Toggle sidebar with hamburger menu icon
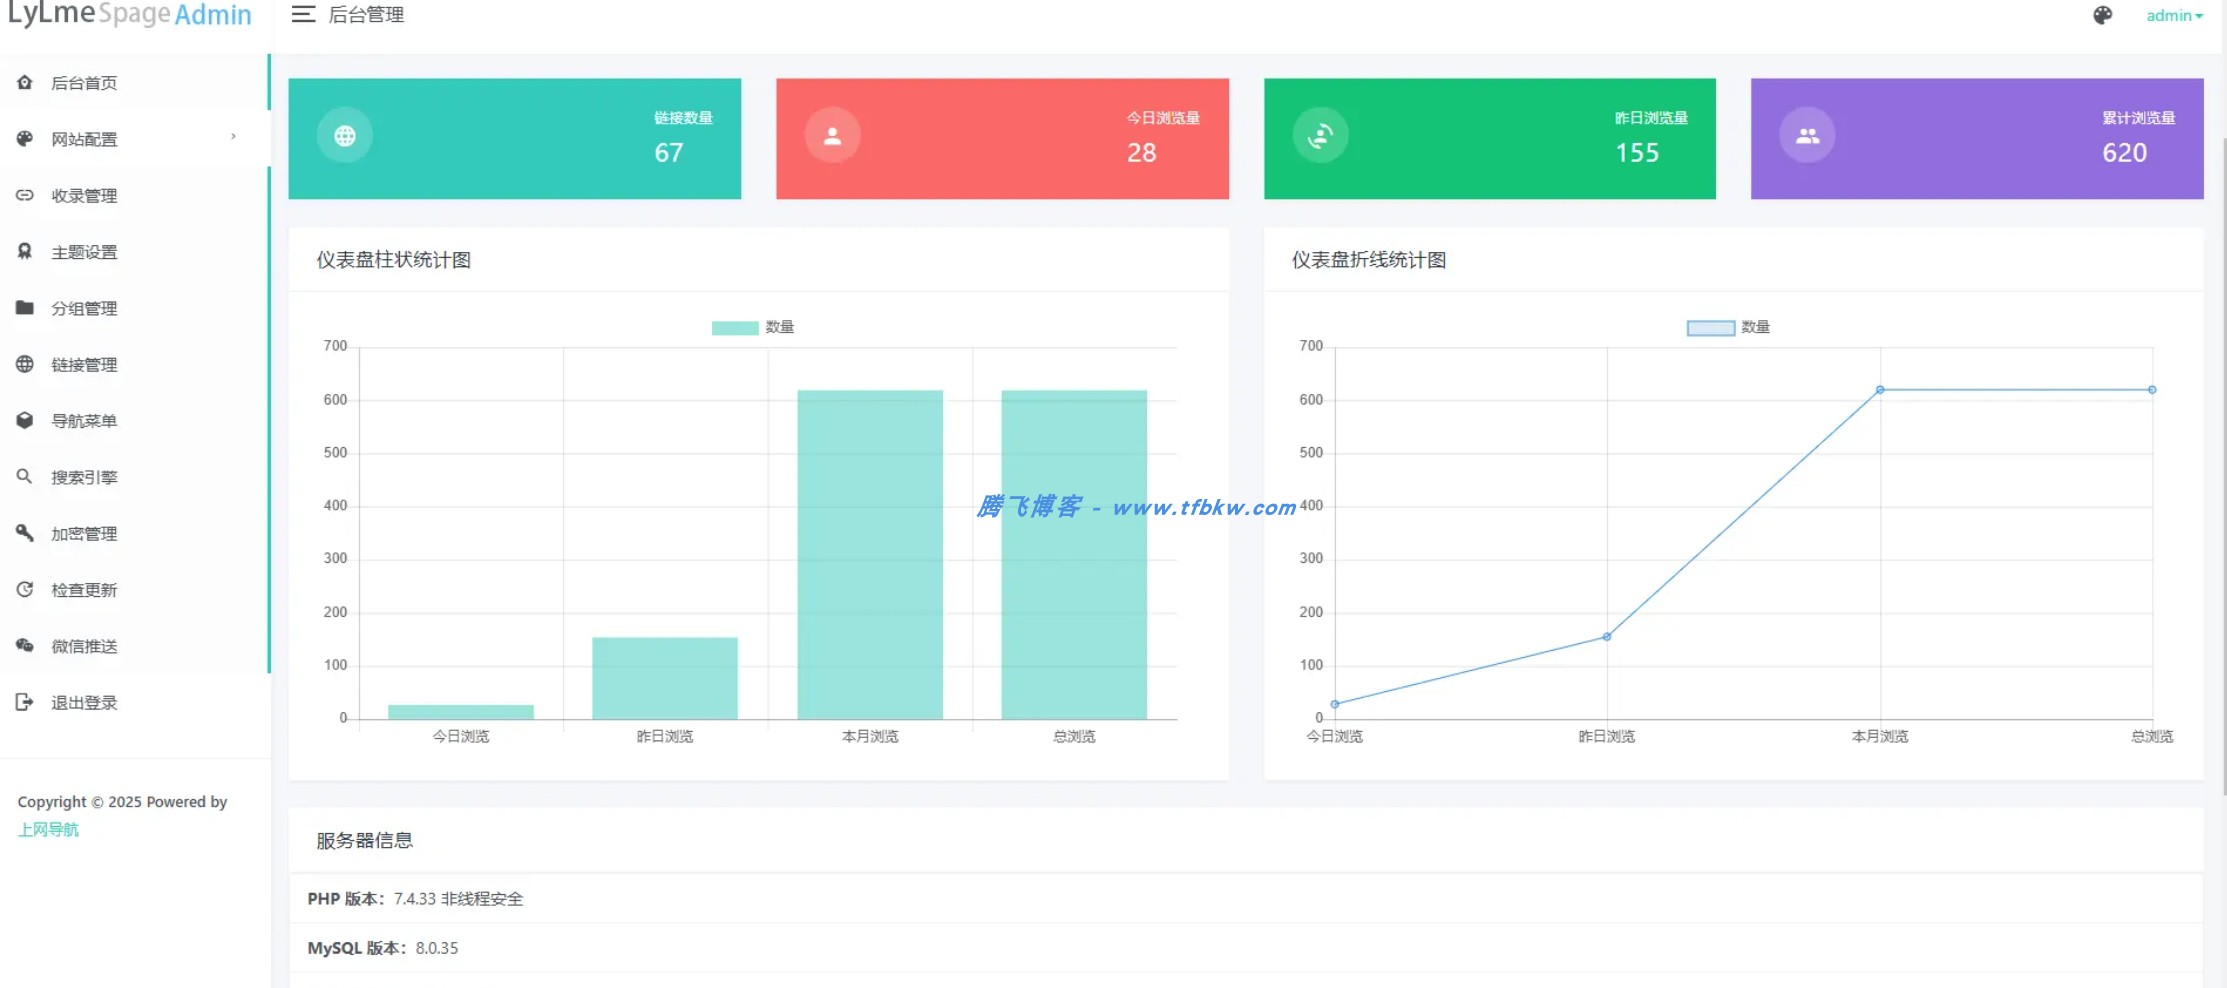 tap(303, 15)
